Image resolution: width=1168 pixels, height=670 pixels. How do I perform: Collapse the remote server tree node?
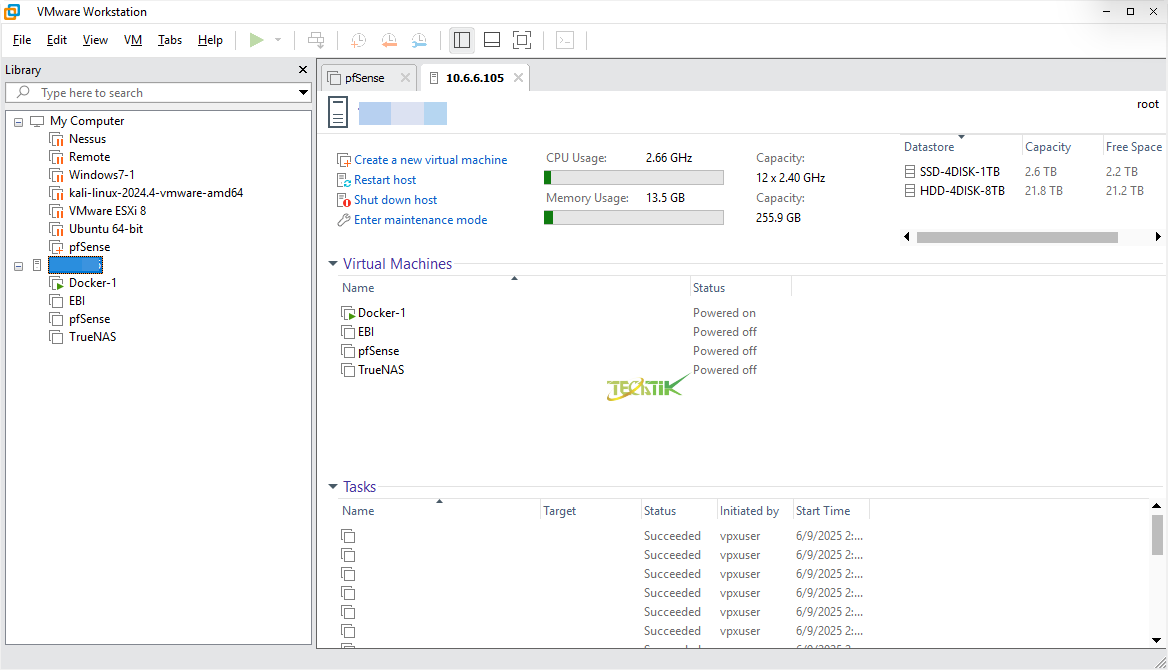(19, 266)
